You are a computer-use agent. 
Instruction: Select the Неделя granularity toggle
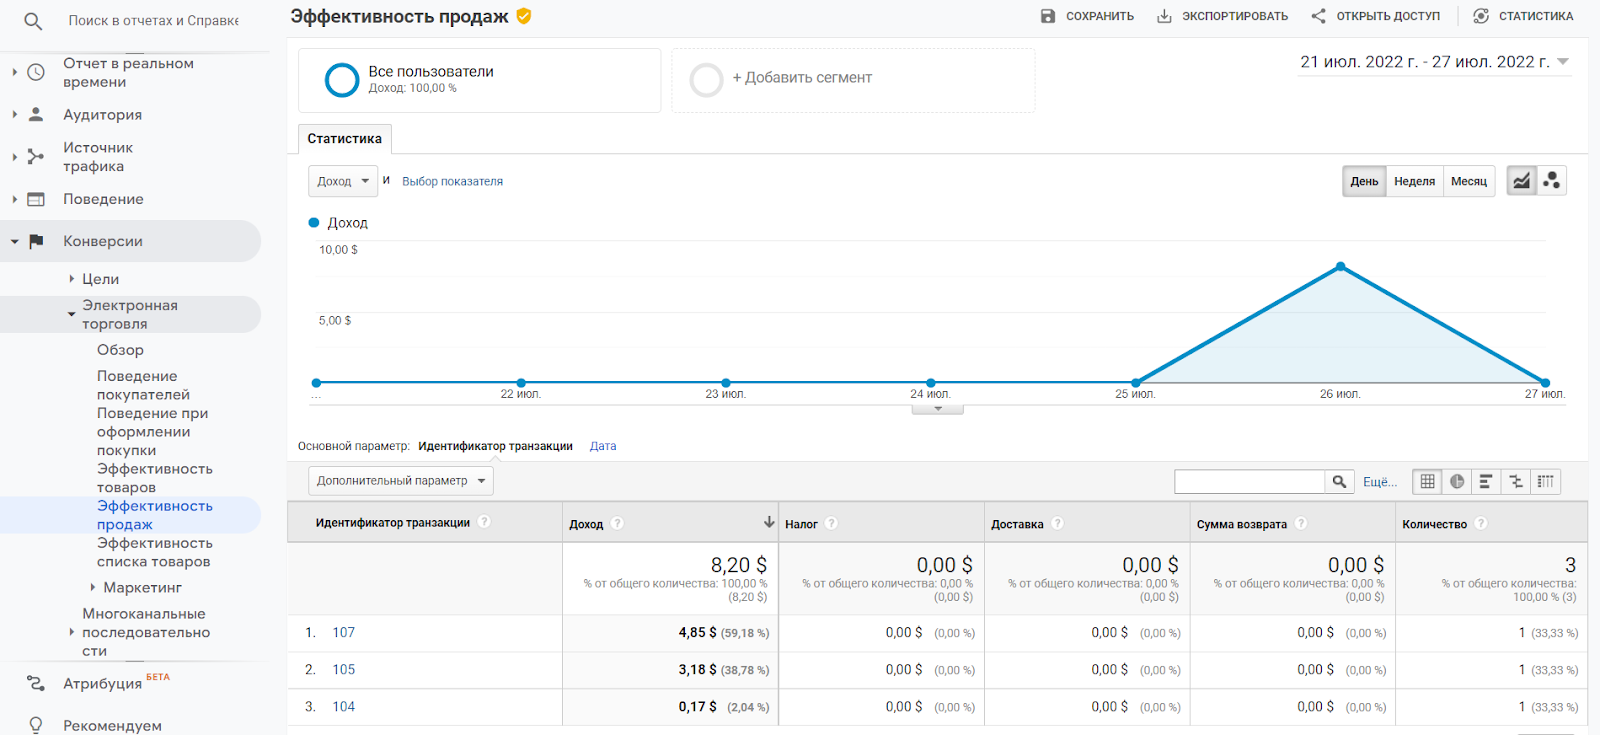tap(1414, 181)
